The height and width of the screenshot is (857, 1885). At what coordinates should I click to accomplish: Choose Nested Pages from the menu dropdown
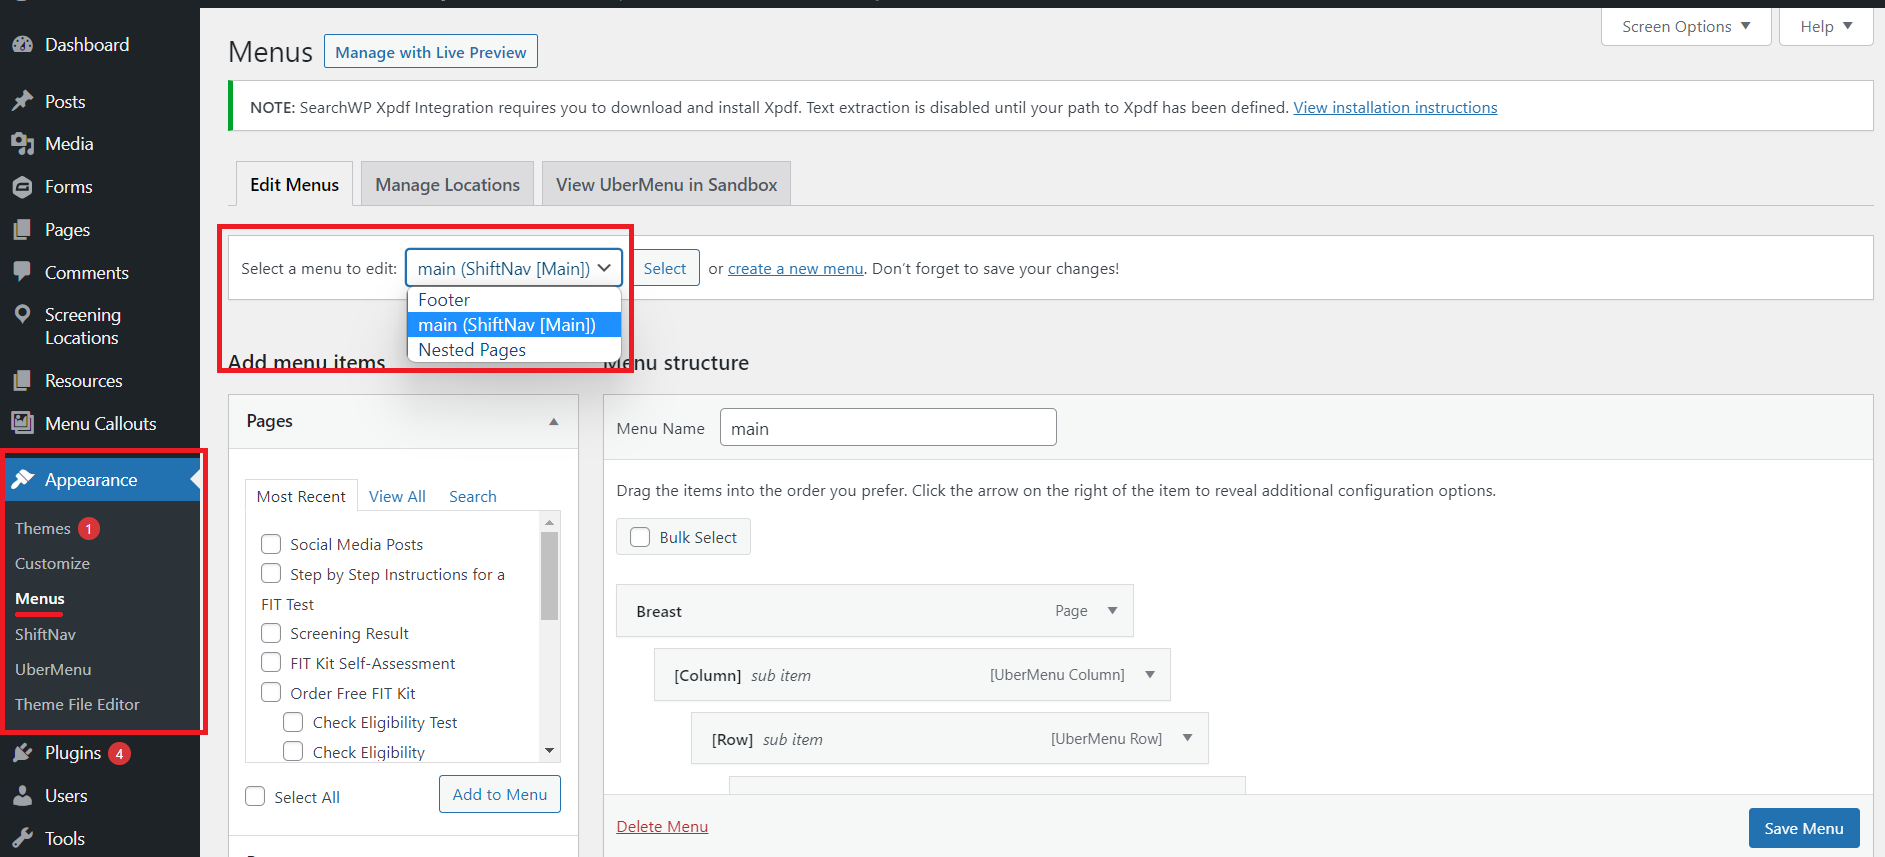(x=472, y=350)
